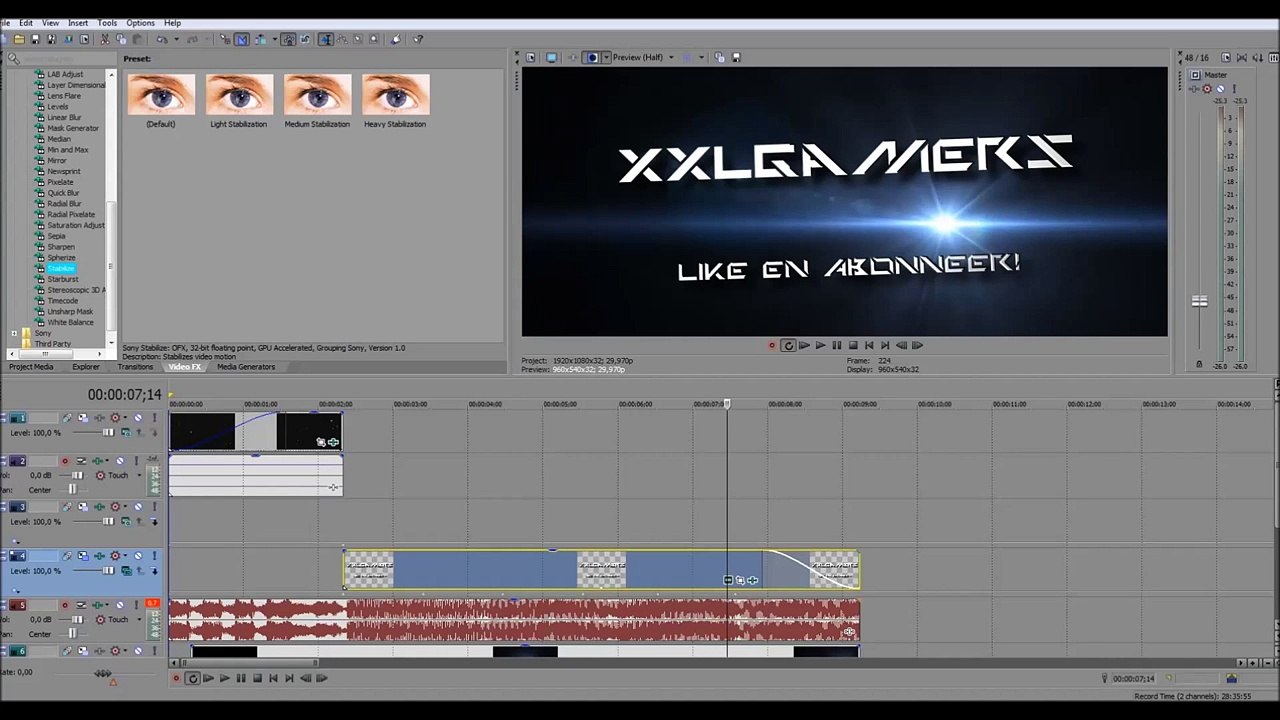1280x720 pixels.
Task: Mute audio track 5
Action: point(120,605)
